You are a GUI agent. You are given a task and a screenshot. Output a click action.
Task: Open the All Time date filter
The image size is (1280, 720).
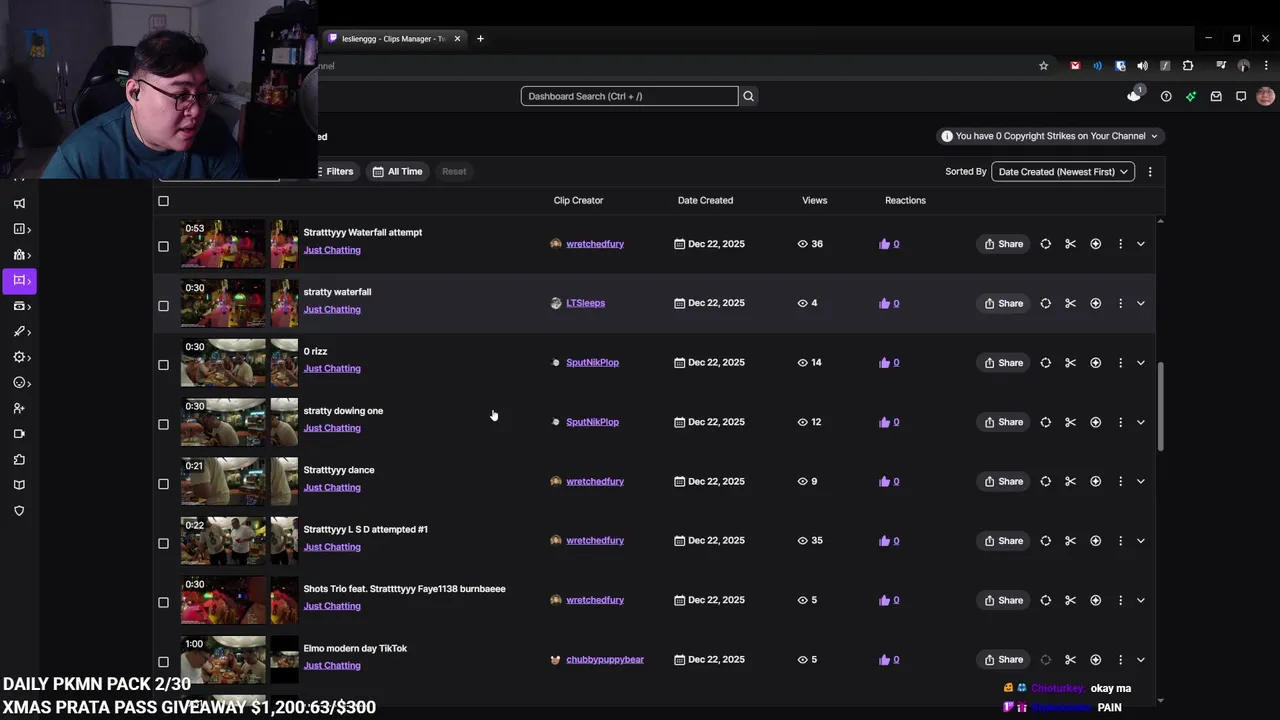point(397,171)
